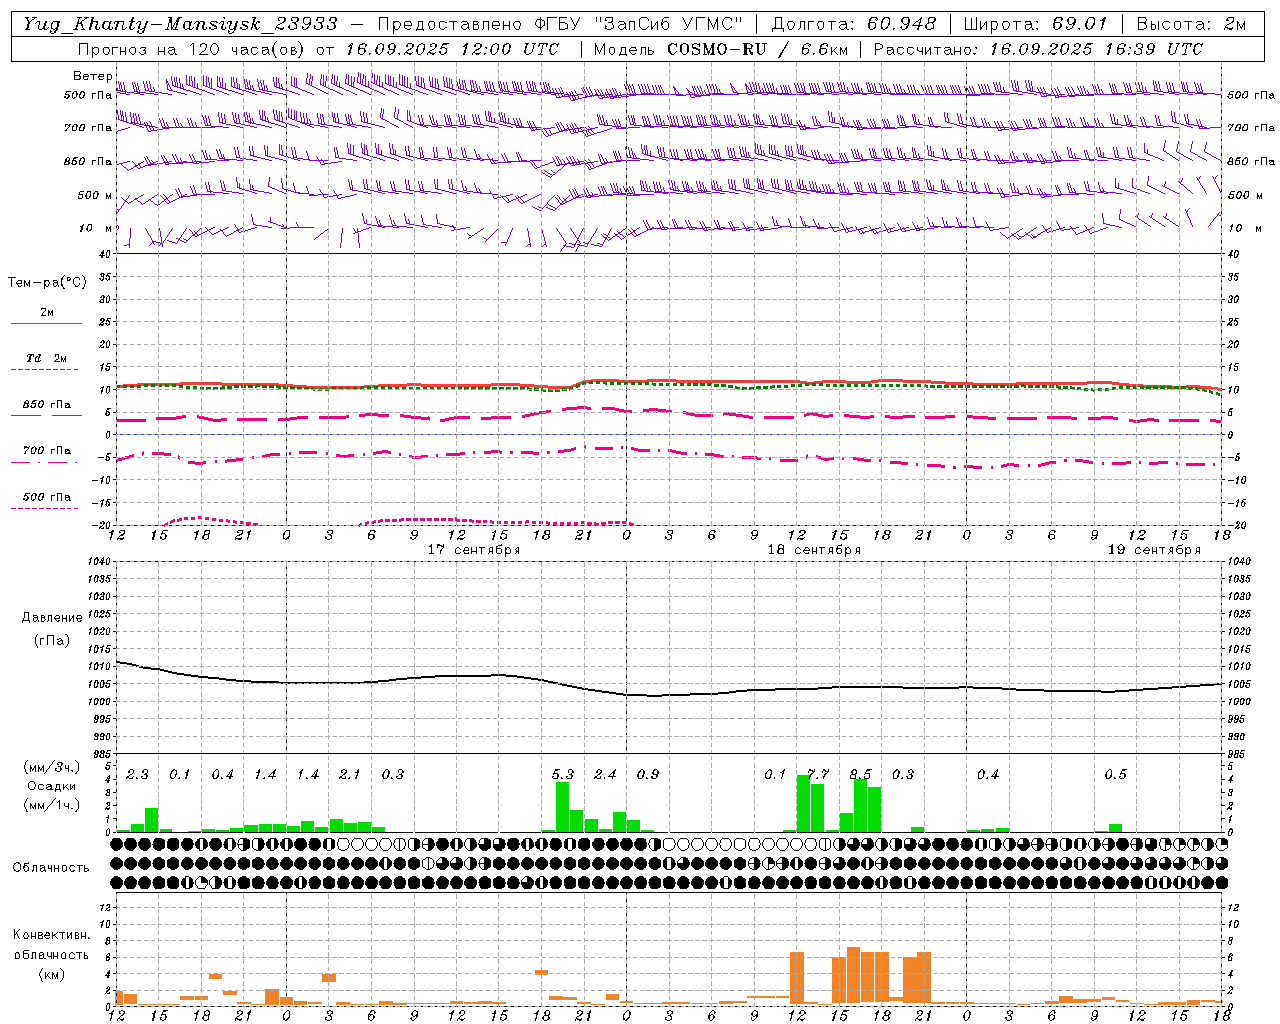This screenshot has height=1024, width=1280.
Task: Click the station title Yug_Khanty-Mansiysk_23933
Action: click(180, 24)
